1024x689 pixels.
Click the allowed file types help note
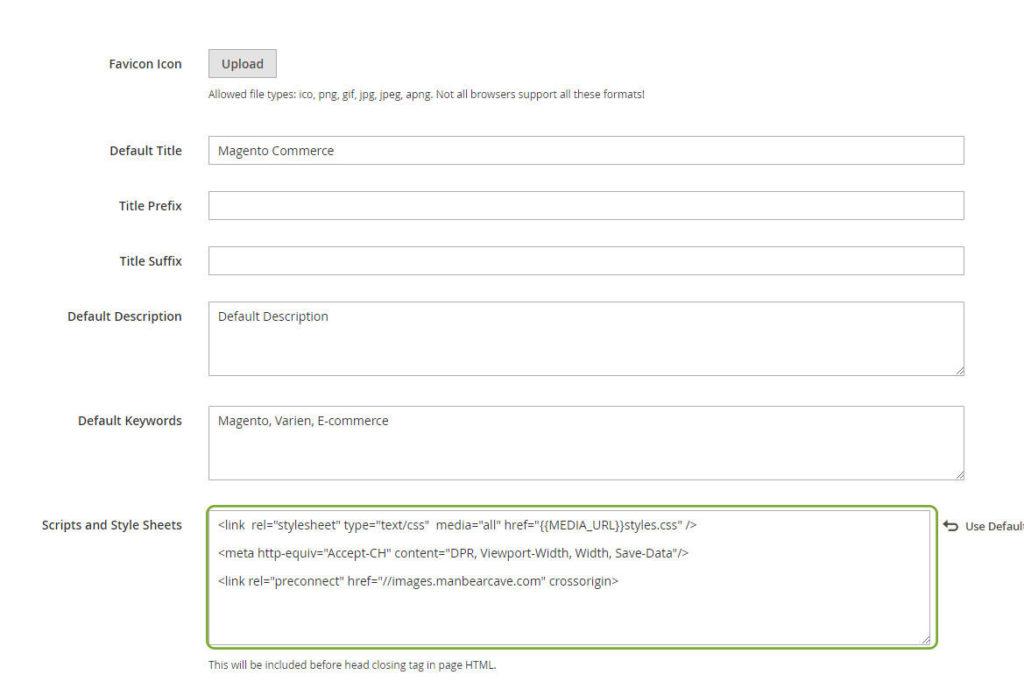click(x=426, y=94)
